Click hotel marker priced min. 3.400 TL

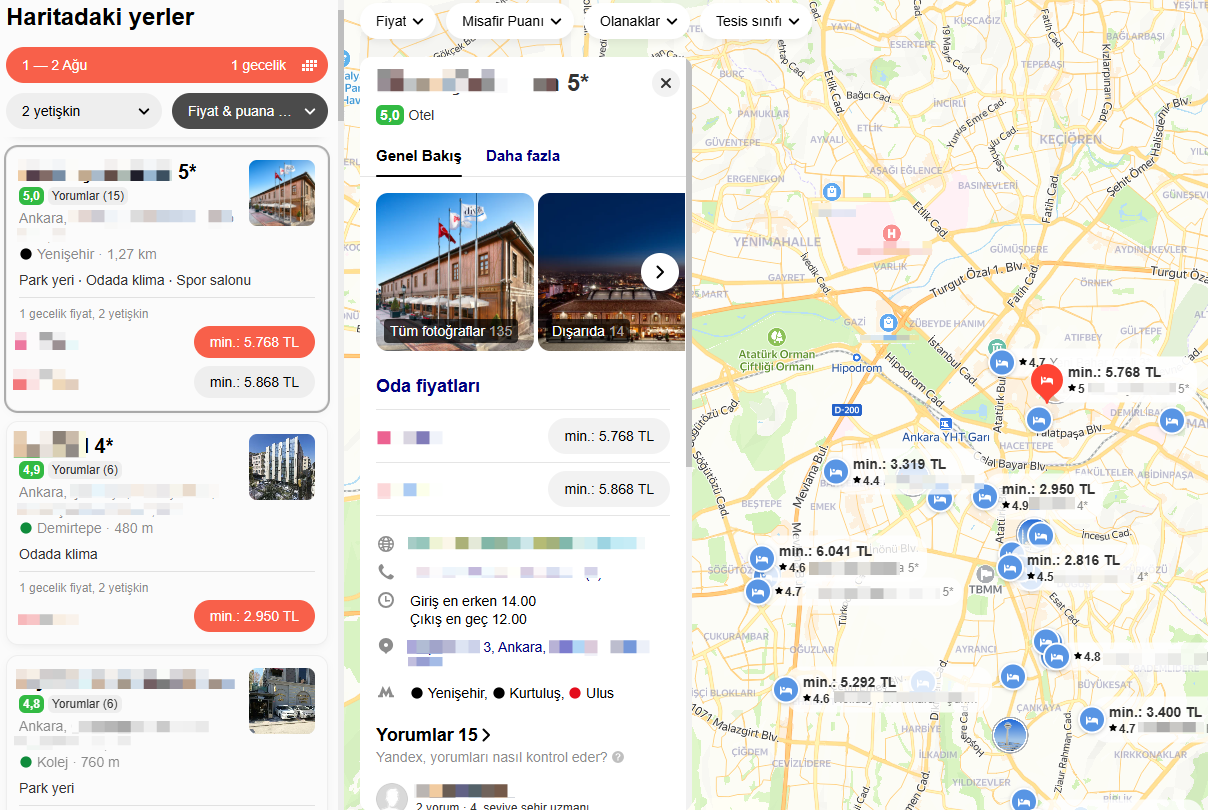[1091, 719]
